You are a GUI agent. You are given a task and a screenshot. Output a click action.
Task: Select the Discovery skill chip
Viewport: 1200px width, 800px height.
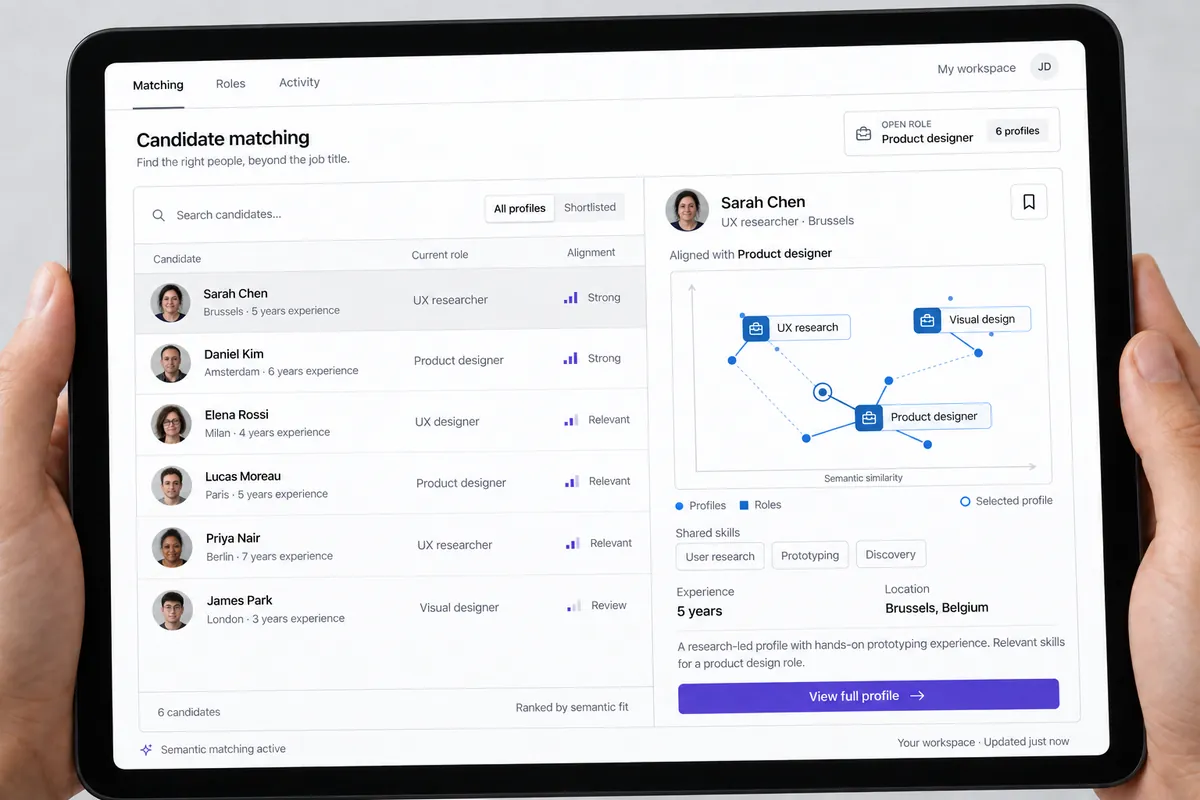pyautogui.click(x=891, y=555)
